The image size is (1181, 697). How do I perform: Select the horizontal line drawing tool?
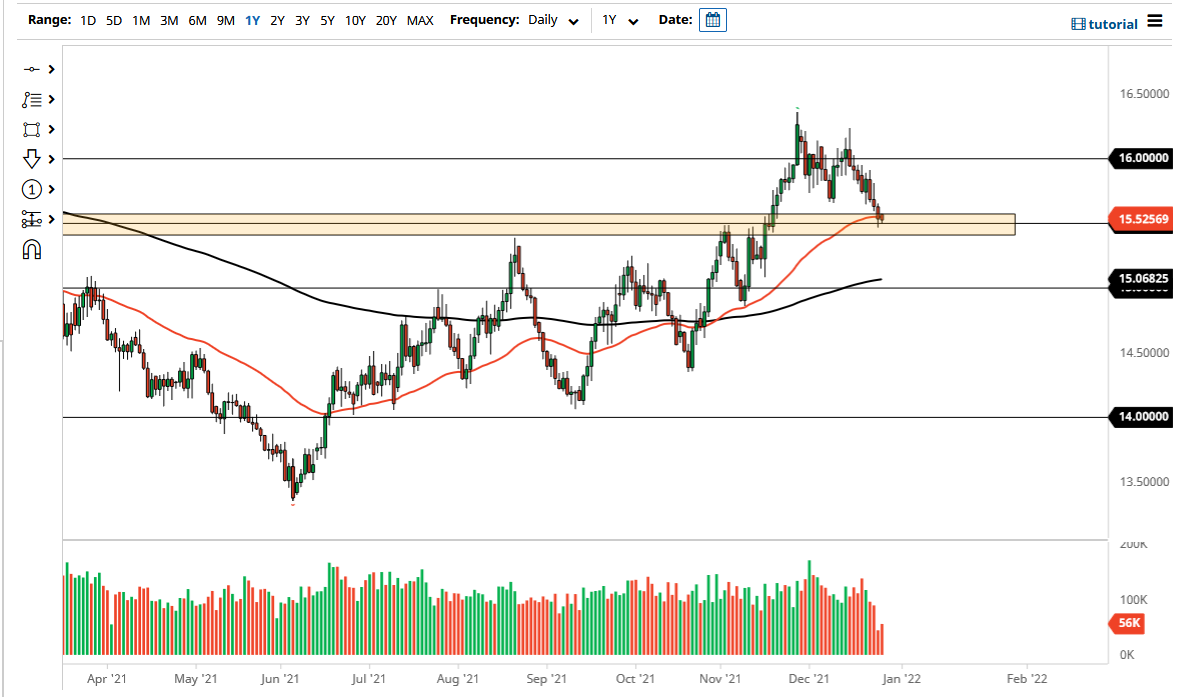pyautogui.click(x=32, y=69)
